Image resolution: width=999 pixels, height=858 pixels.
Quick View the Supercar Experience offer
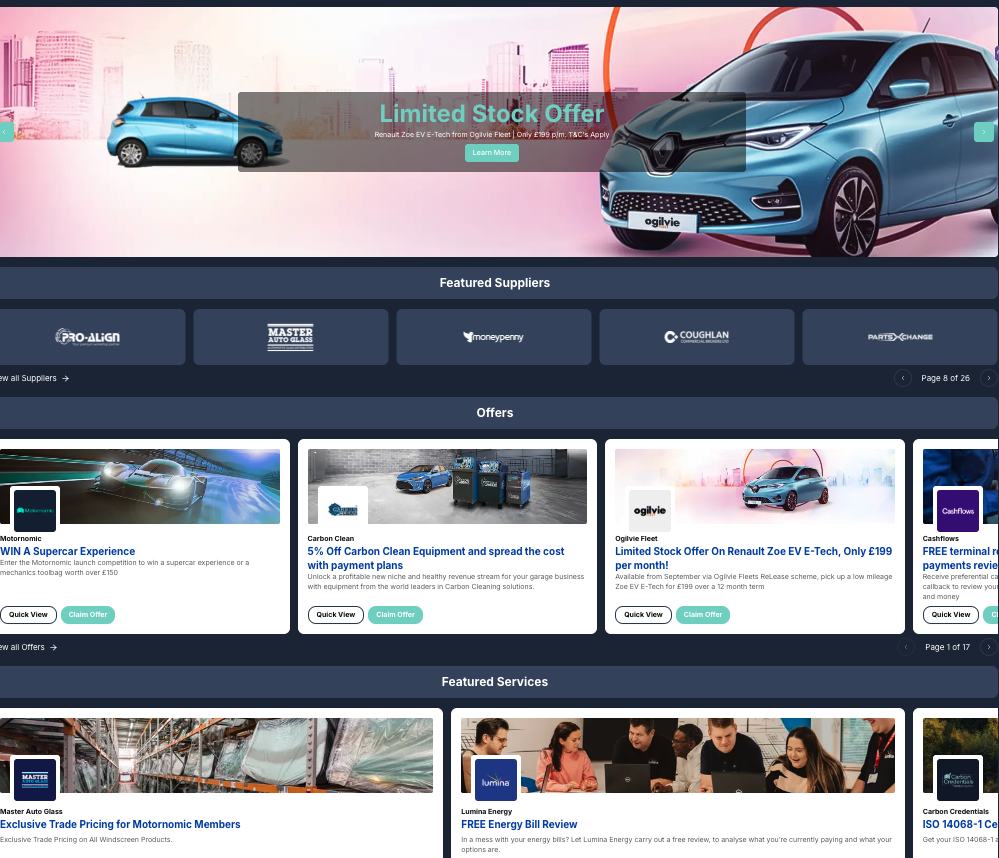coord(28,615)
